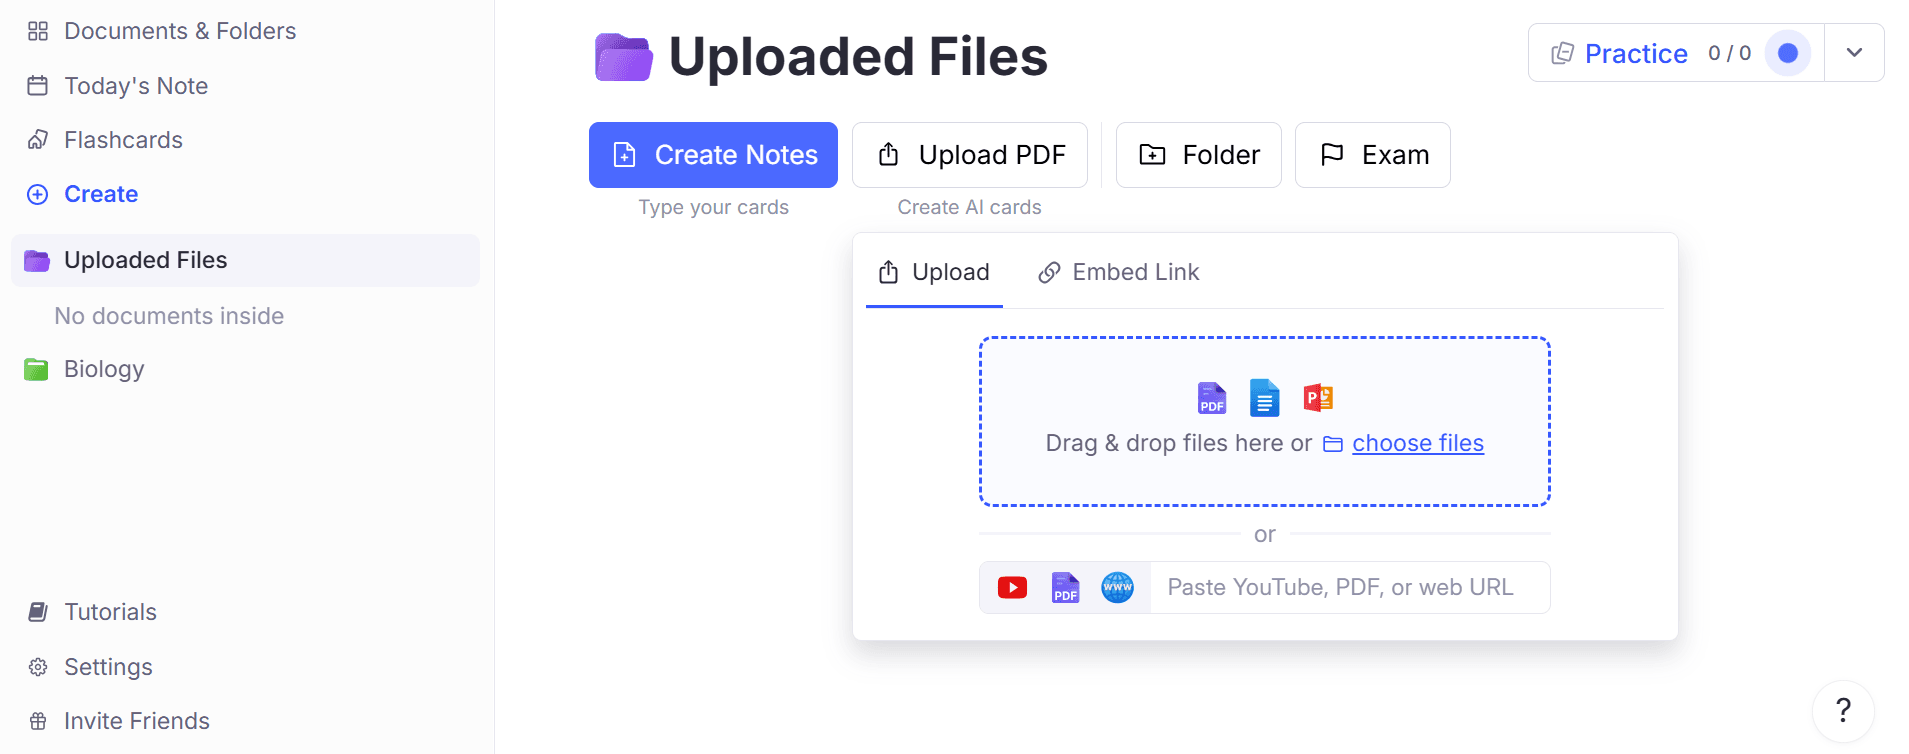Click the Exam flag icon

coord(1332,155)
